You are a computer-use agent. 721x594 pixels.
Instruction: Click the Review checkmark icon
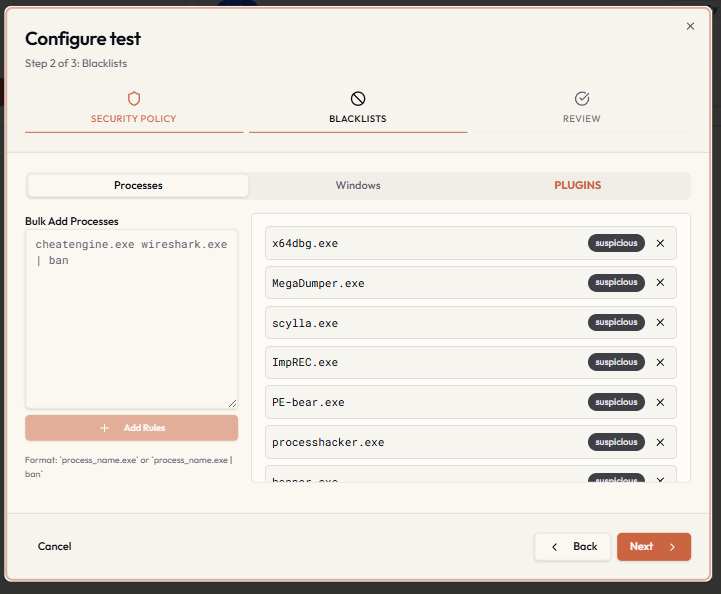[582, 98]
